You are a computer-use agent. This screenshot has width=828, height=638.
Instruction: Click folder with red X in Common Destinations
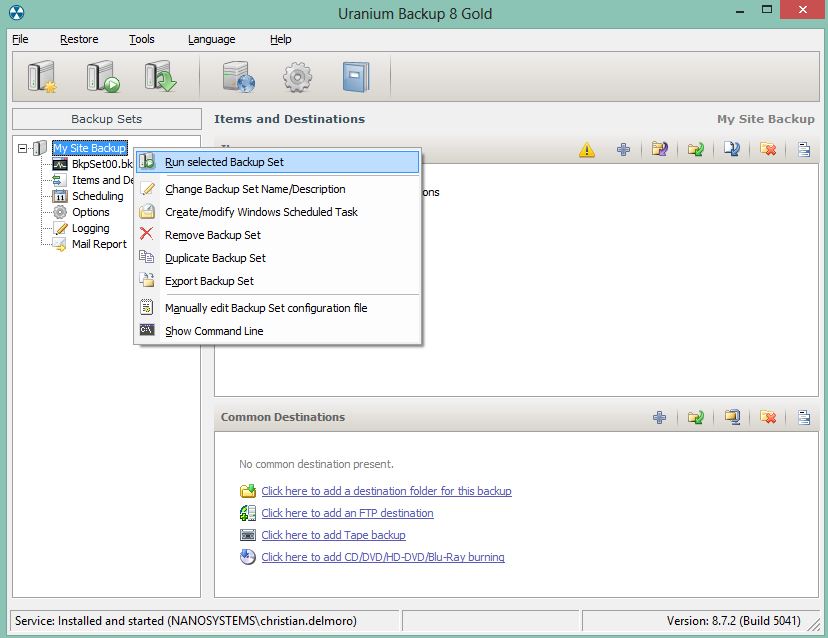[x=768, y=418]
